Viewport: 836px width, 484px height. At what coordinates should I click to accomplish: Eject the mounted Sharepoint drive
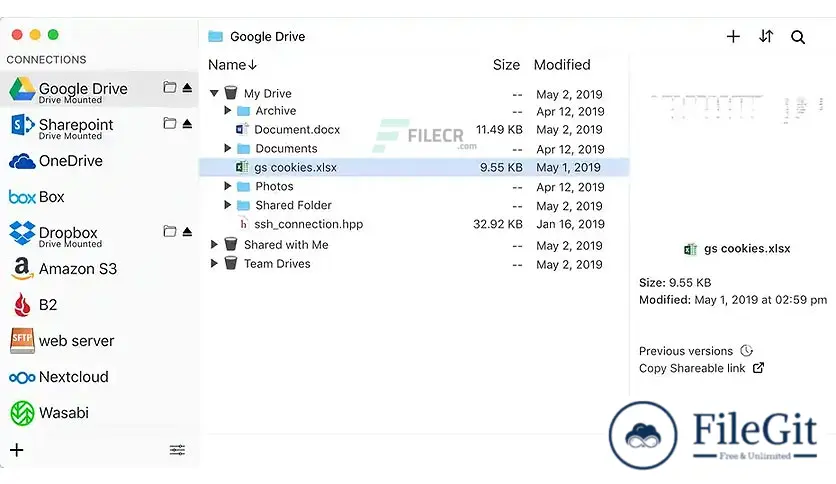(x=187, y=124)
